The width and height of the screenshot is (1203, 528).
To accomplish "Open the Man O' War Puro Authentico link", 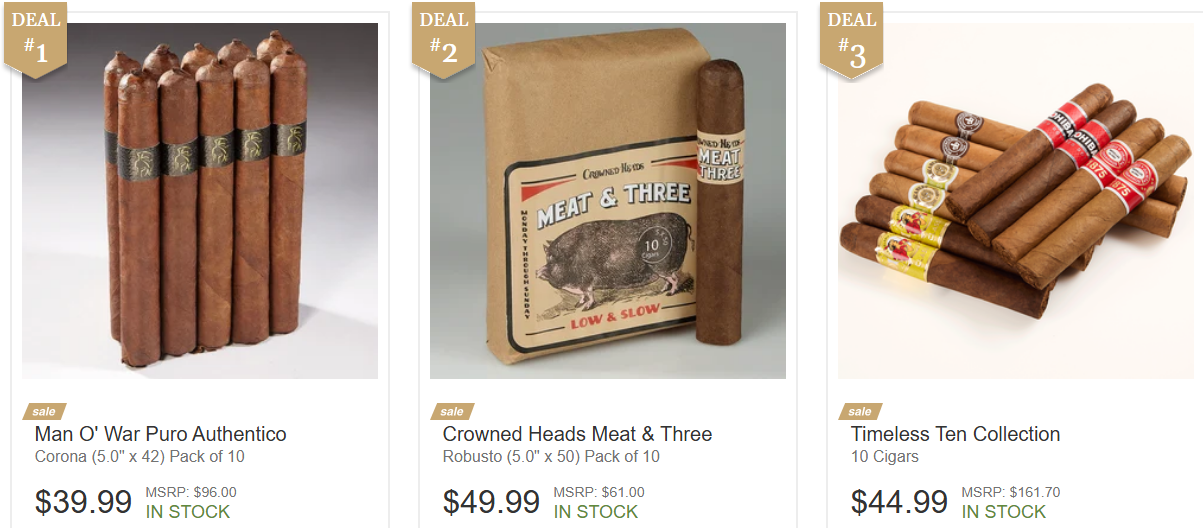I will pos(160,434).
